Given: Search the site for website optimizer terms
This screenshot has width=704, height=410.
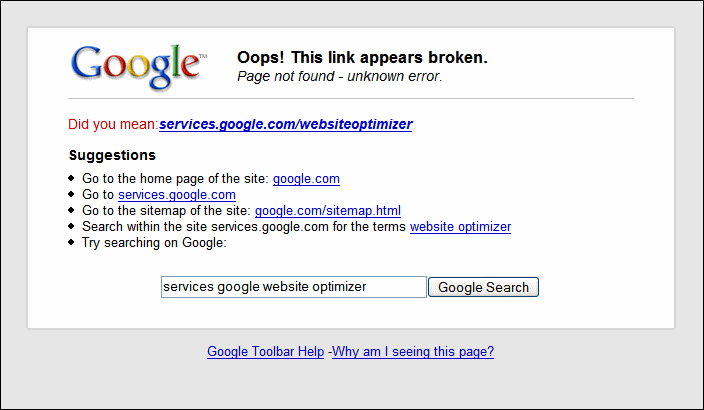Looking at the screenshot, I should 460,227.
